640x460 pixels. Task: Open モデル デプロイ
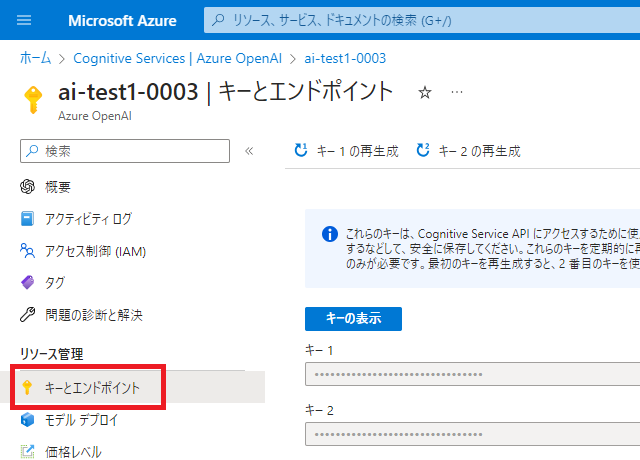(x=81, y=420)
